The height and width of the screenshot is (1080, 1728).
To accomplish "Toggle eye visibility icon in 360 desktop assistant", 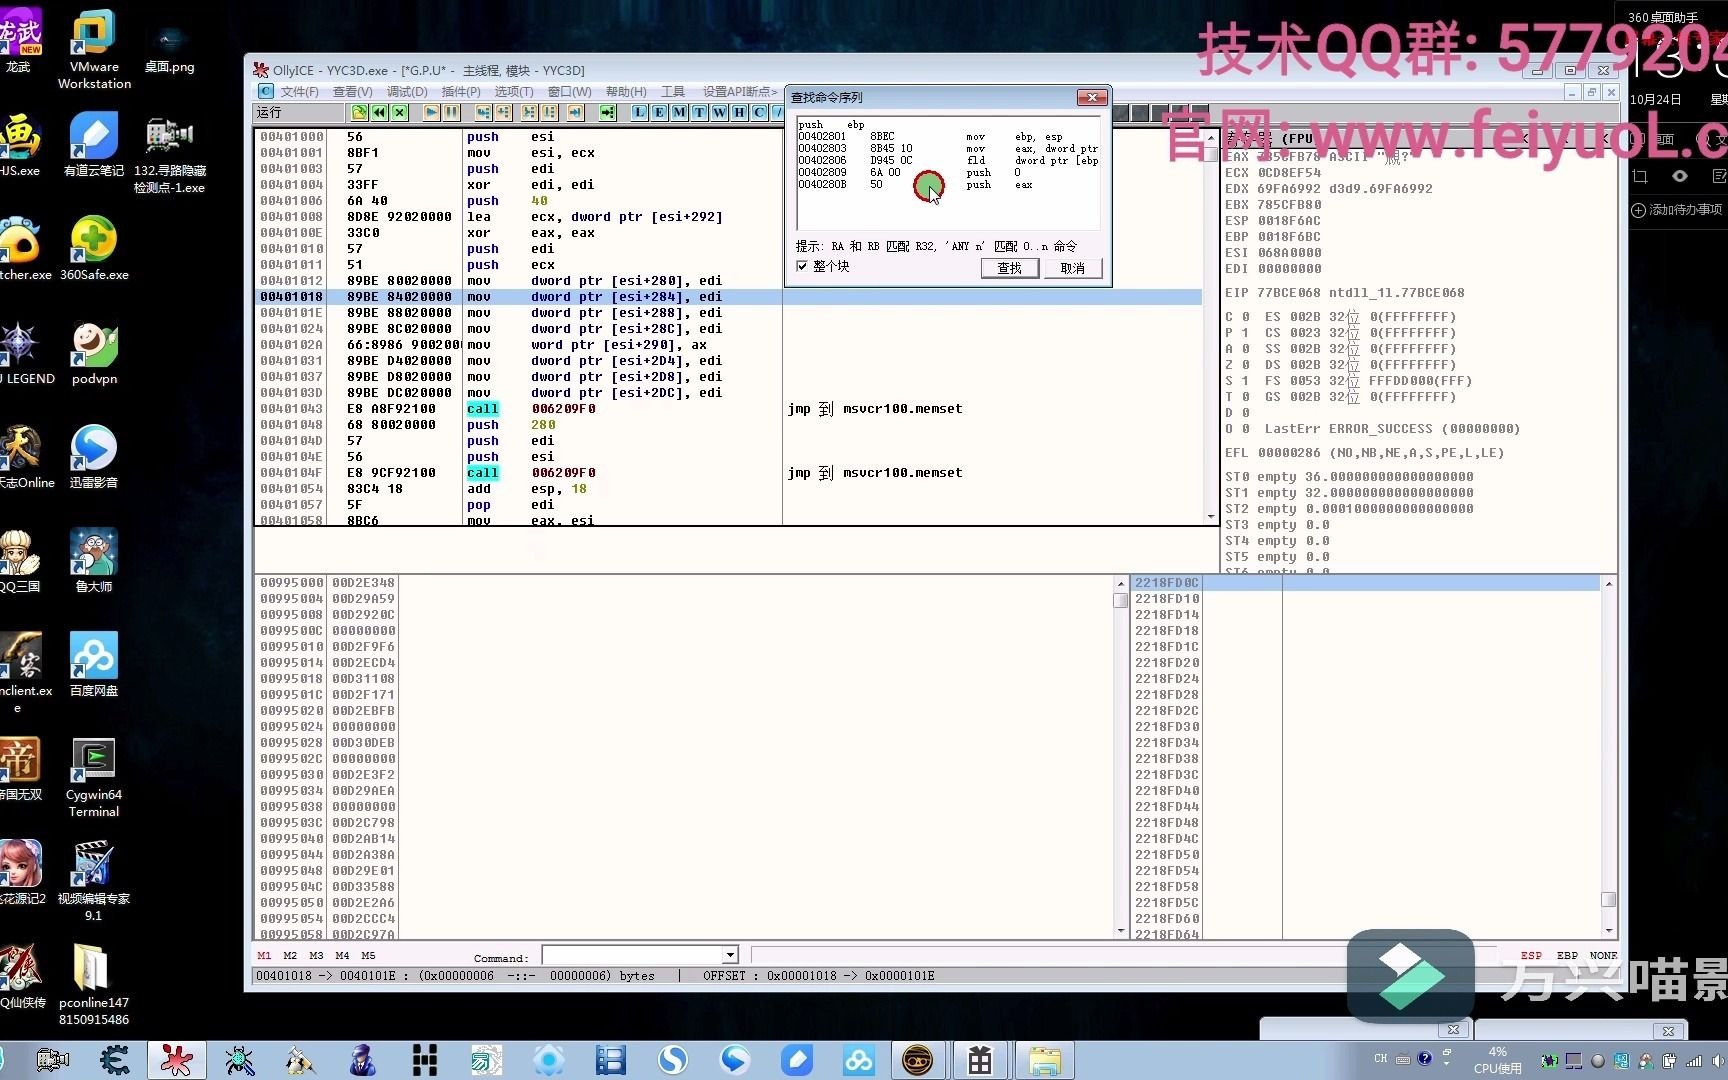I will [1680, 176].
